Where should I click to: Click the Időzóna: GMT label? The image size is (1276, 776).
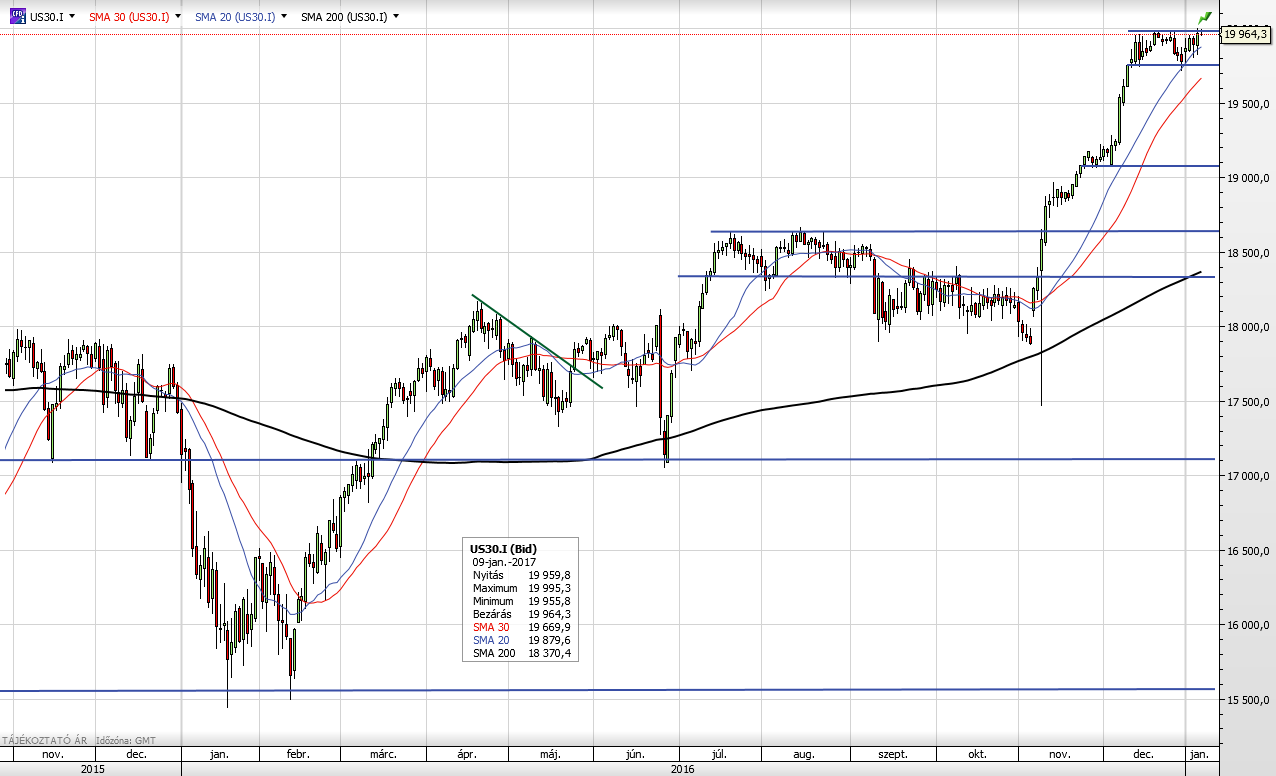click(x=126, y=740)
